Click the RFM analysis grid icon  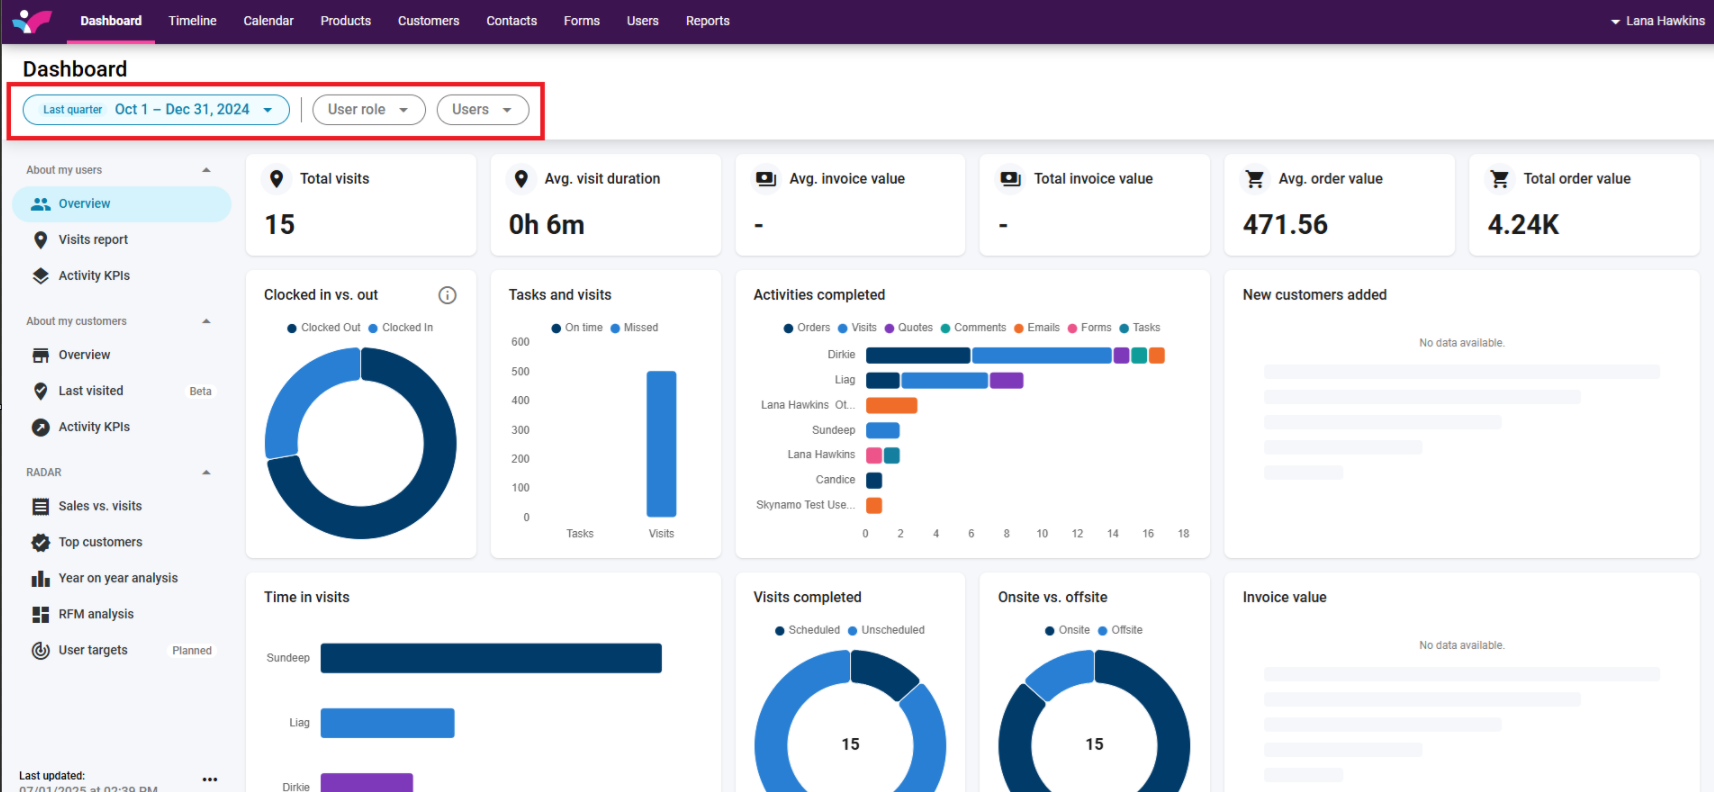41,615
